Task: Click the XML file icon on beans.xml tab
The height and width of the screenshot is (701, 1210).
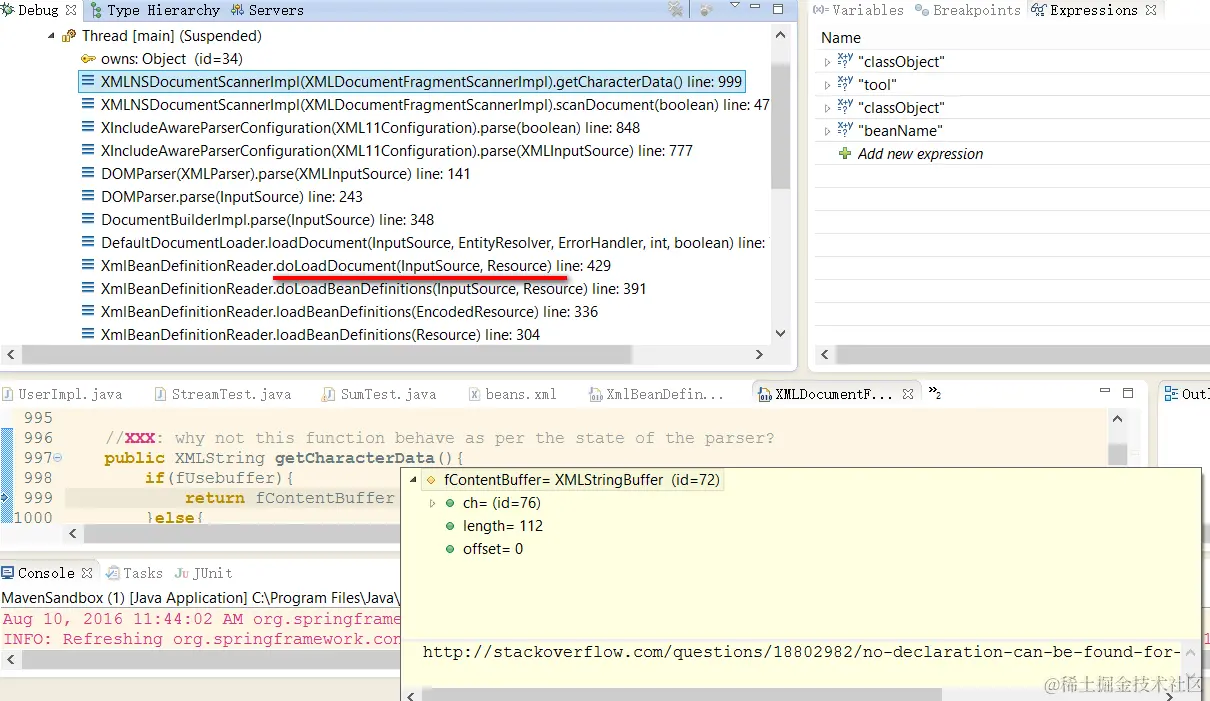Action: tap(475, 394)
